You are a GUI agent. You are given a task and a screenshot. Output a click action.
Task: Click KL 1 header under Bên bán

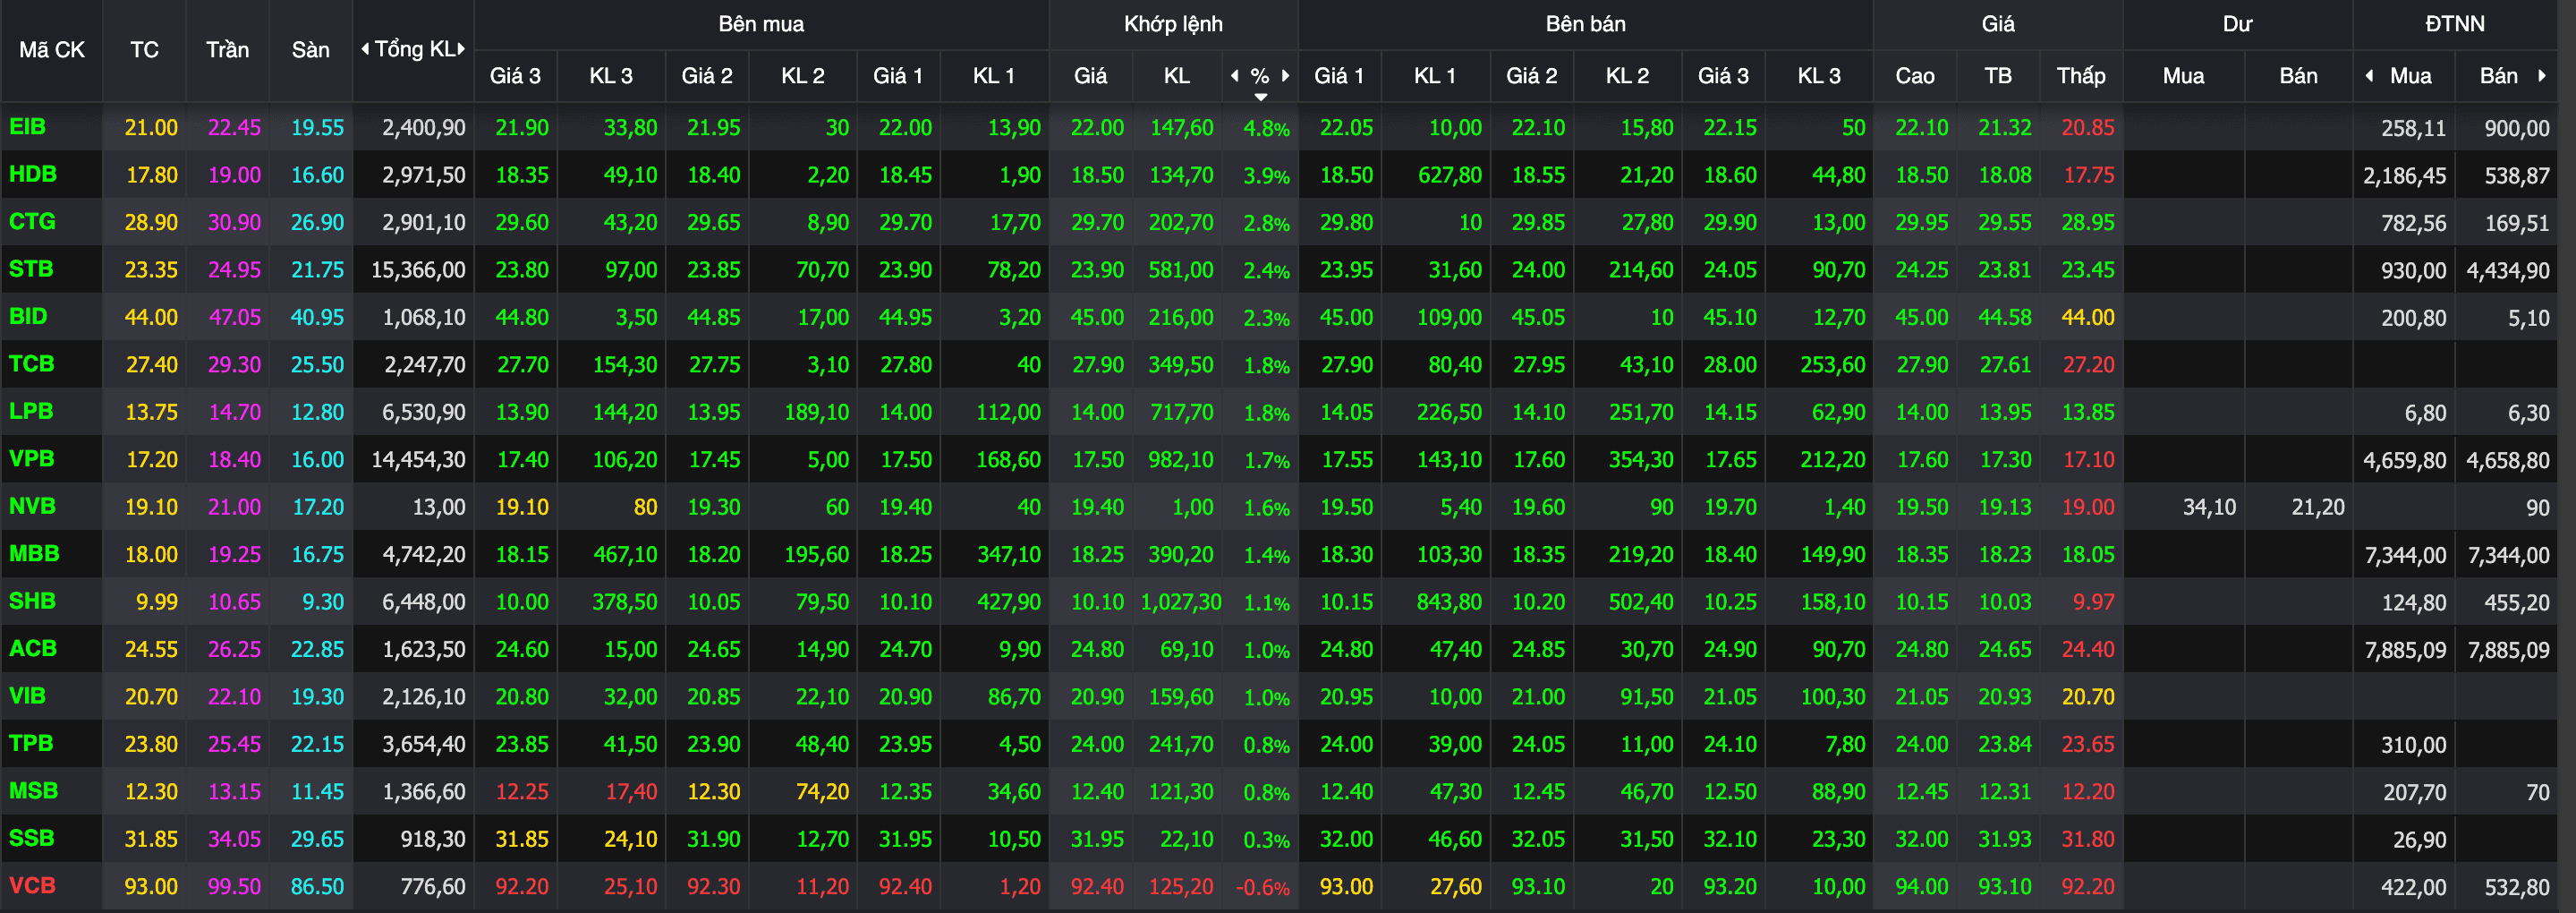(1434, 76)
